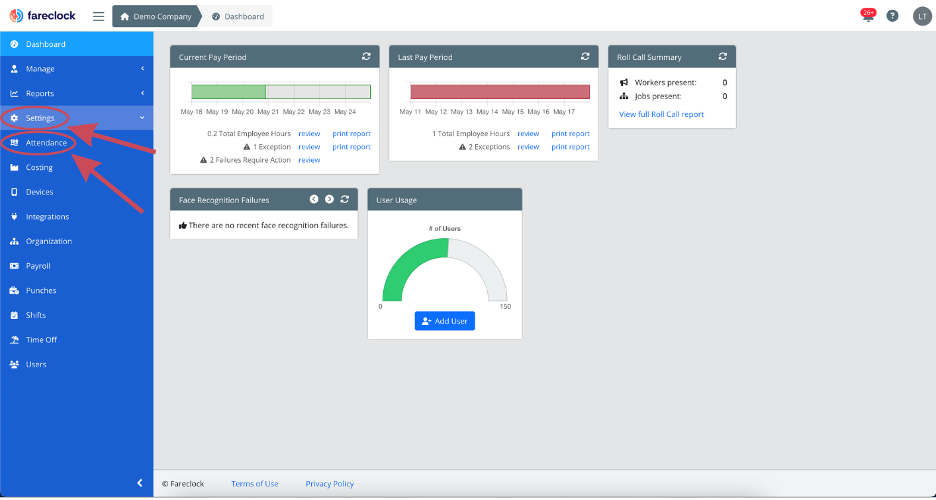Open the Settings menu item
936x500 pixels.
pos(76,118)
